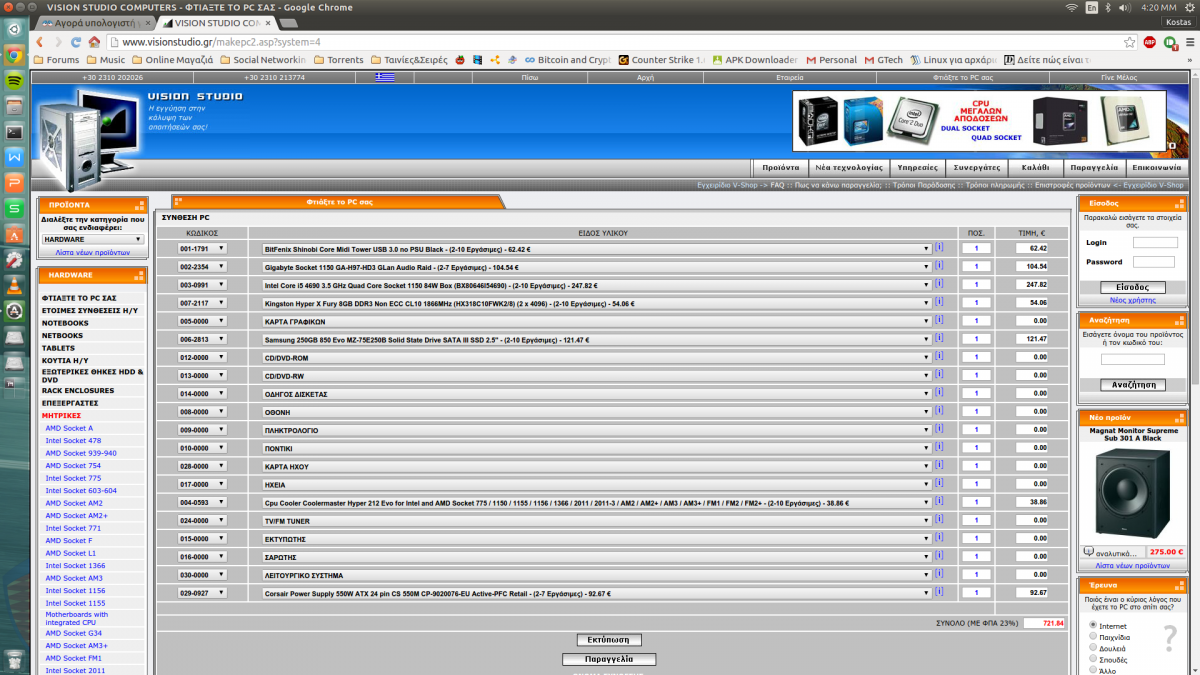This screenshot has height=675, width=1200.
Task: Click the info icon for the Kingston Hyper X Fury row
Action: [940, 302]
